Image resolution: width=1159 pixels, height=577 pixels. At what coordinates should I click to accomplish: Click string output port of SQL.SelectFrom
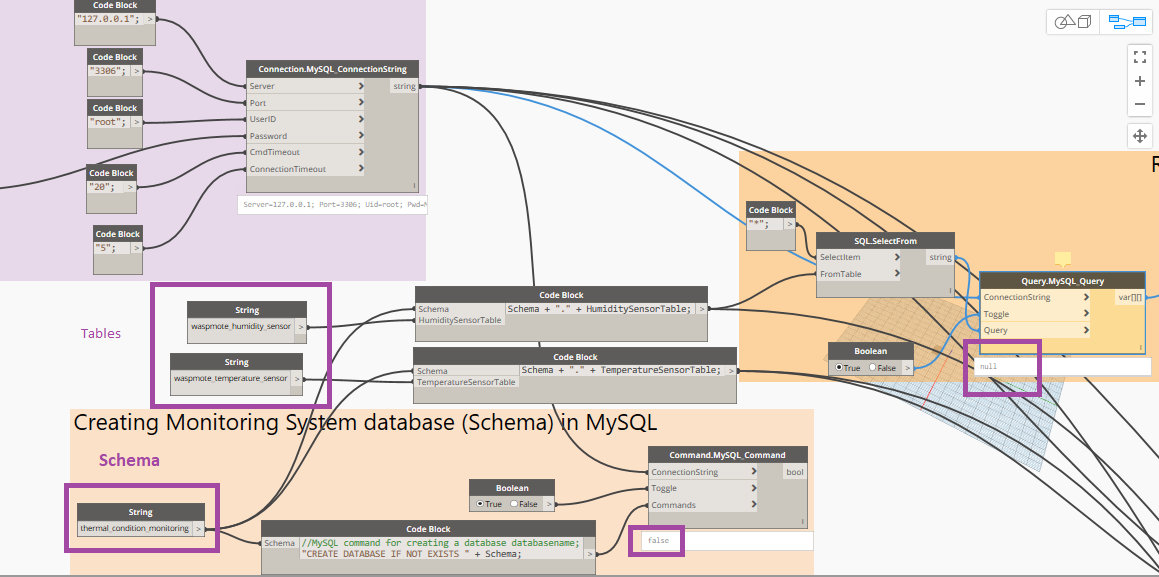point(940,257)
